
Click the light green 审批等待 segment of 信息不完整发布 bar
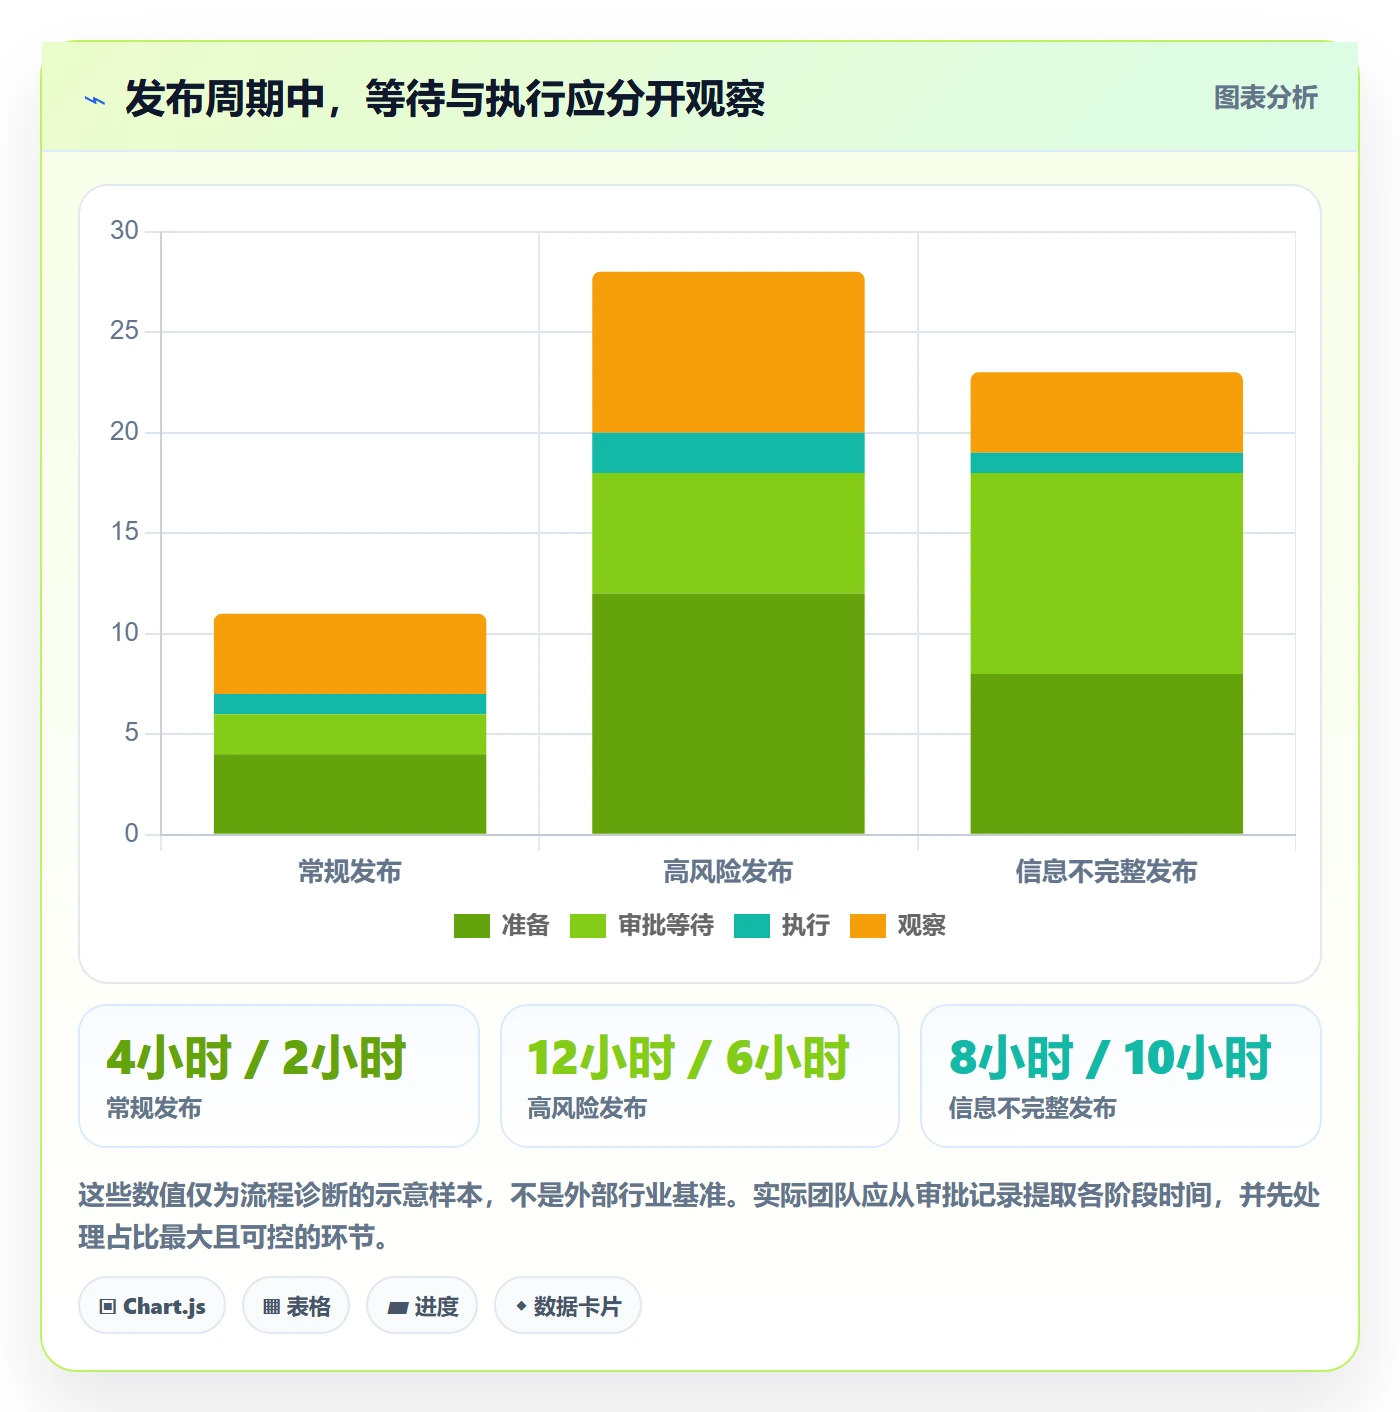click(1106, 573)
